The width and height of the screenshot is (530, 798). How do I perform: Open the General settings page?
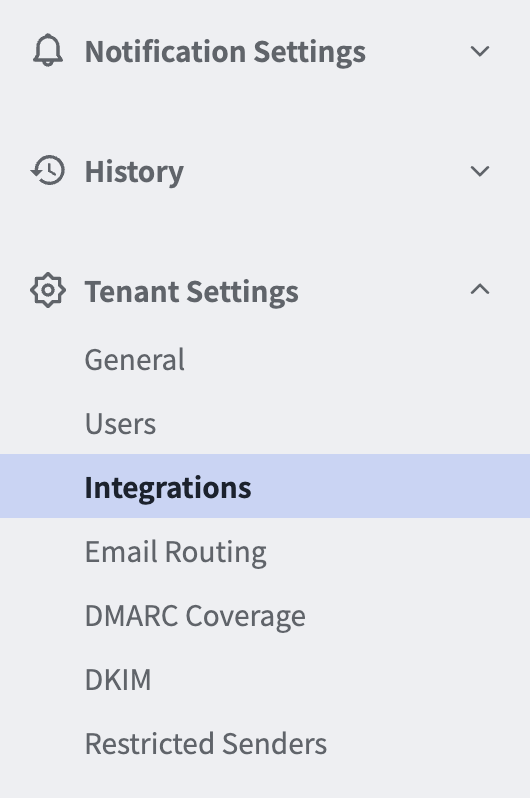click(x=134, y=359)
